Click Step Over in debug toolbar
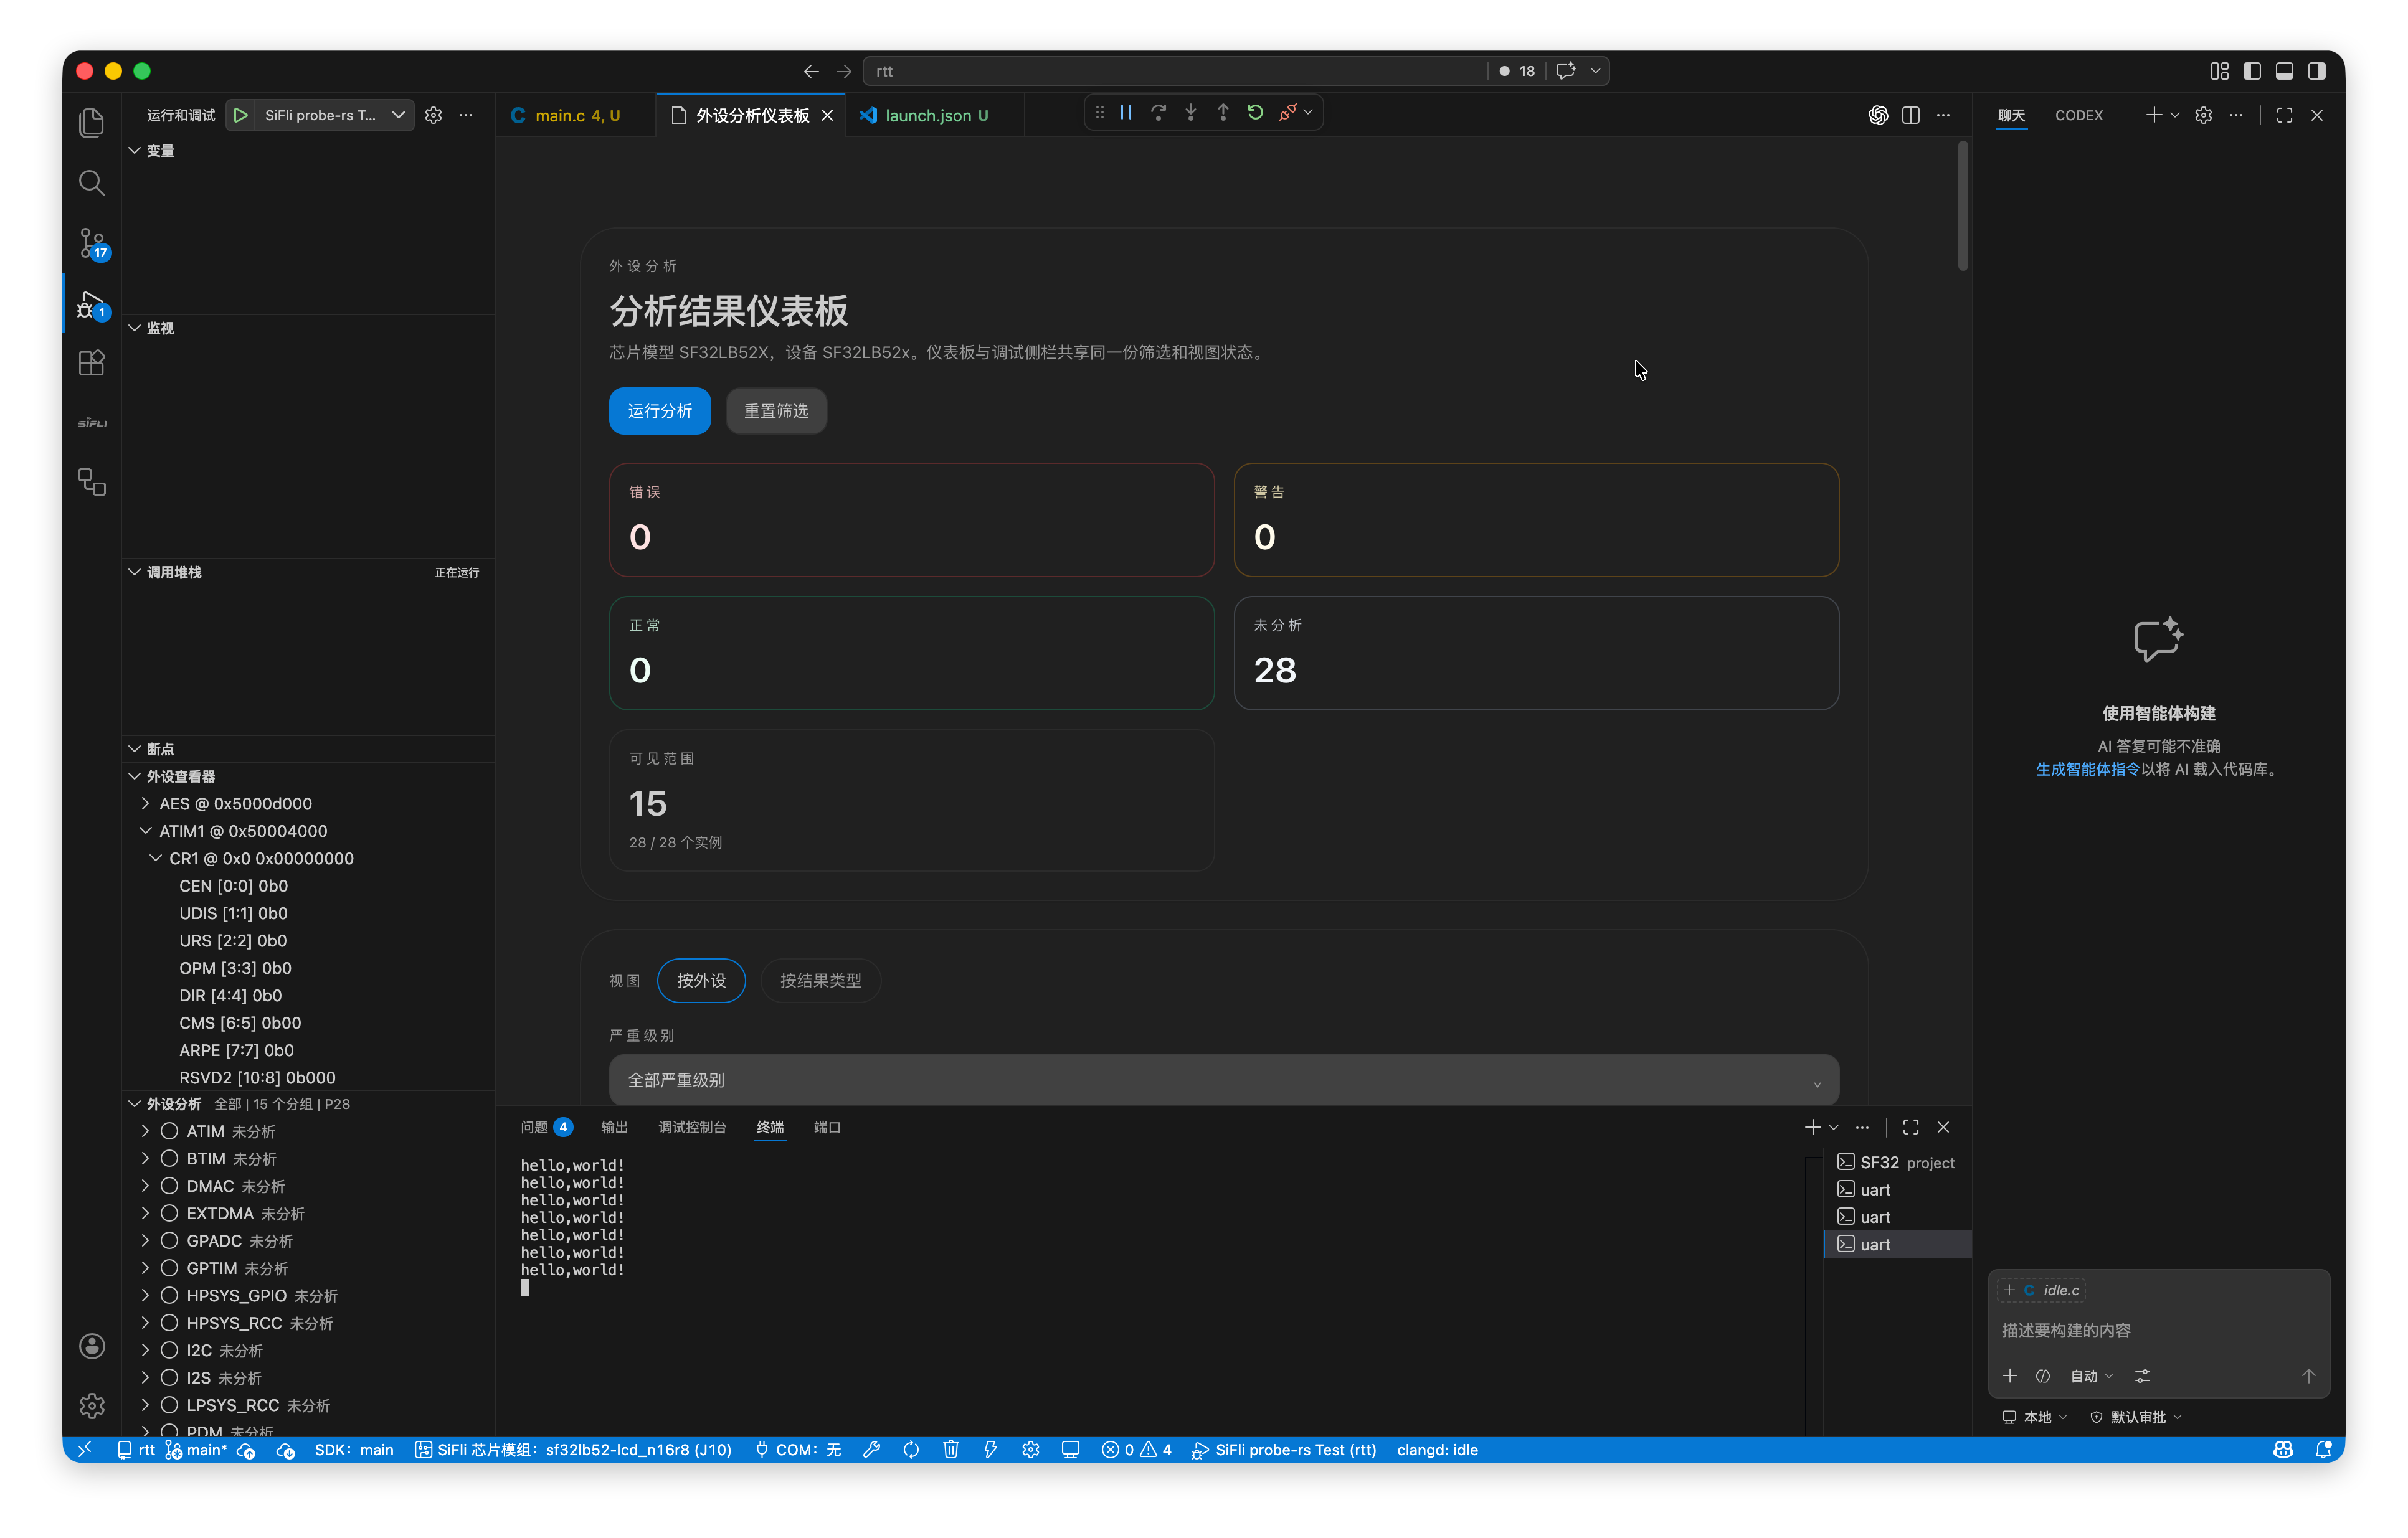The width and height of the screenshot is (2408, 1538). pyautogui.click(x=1158, y=113)
